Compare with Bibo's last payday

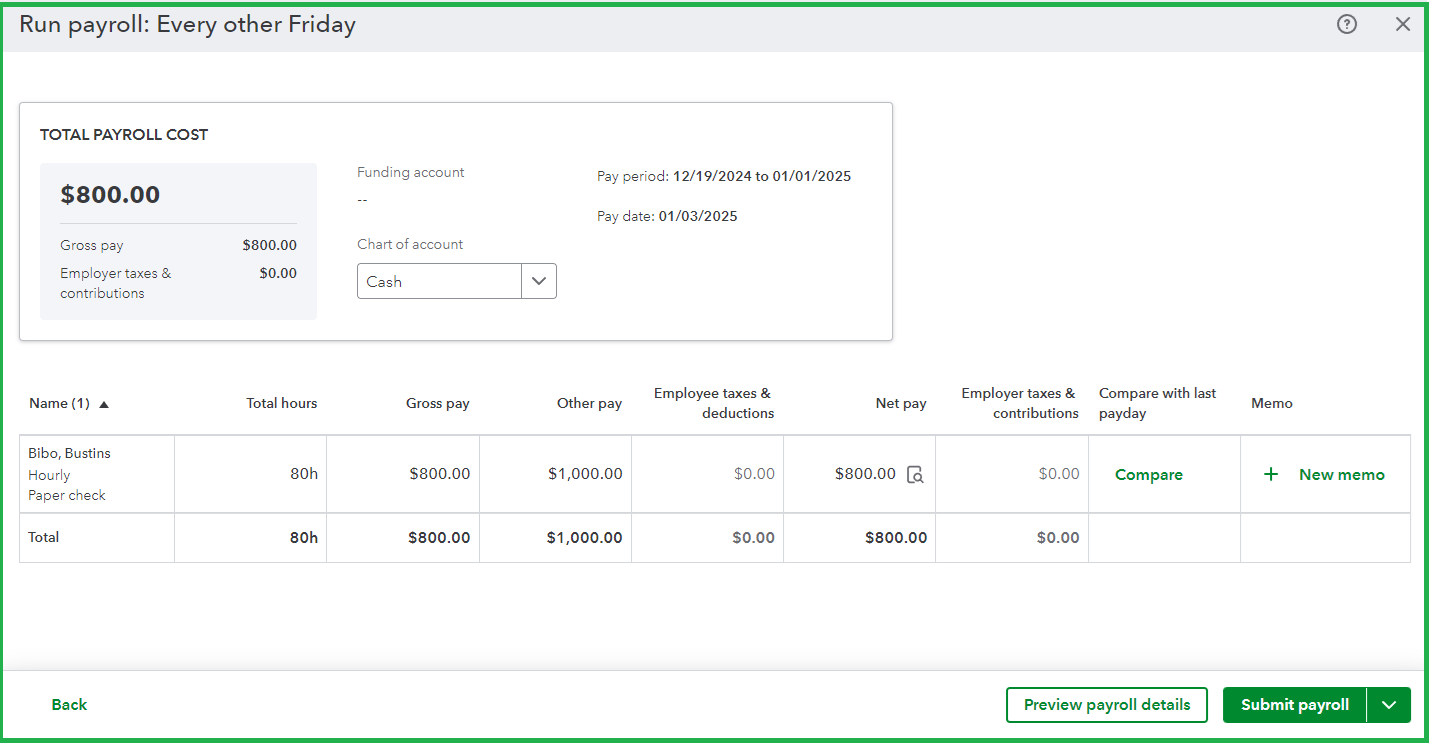(x=1148, y=474)
